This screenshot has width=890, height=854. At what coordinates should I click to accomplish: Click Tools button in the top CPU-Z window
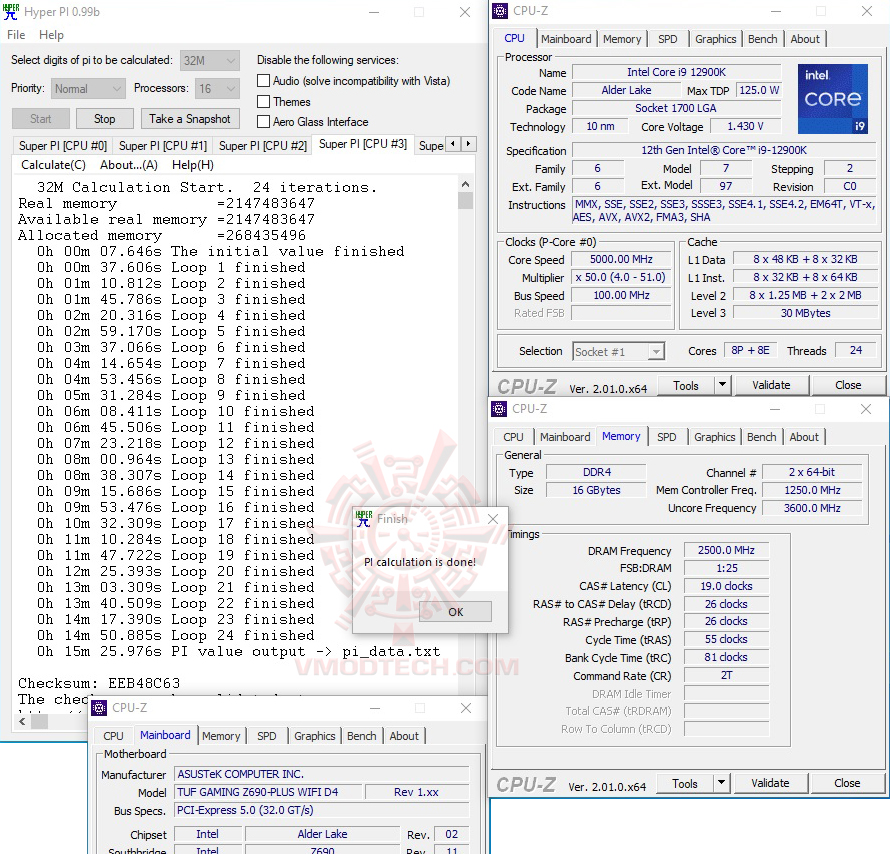[686, 385]
